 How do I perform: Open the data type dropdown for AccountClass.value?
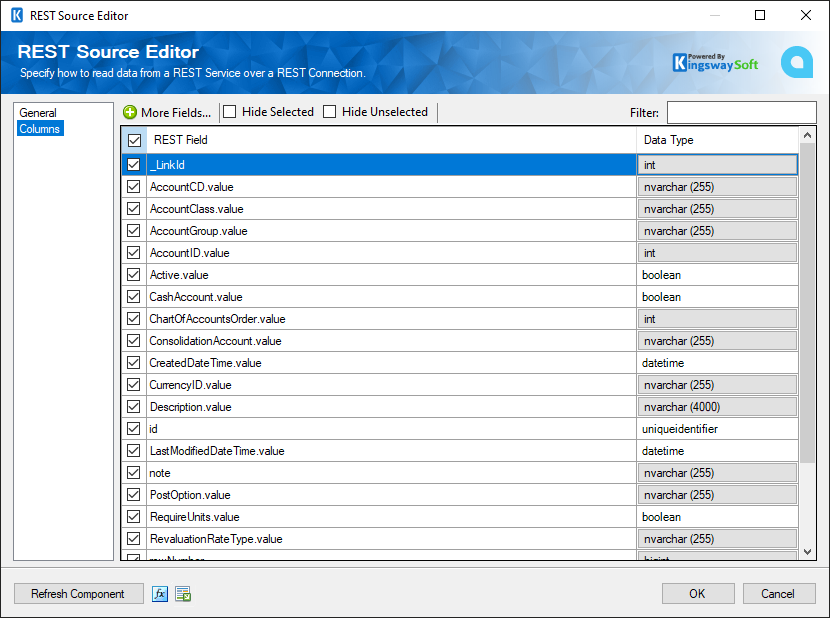click(x=717, y=209)
